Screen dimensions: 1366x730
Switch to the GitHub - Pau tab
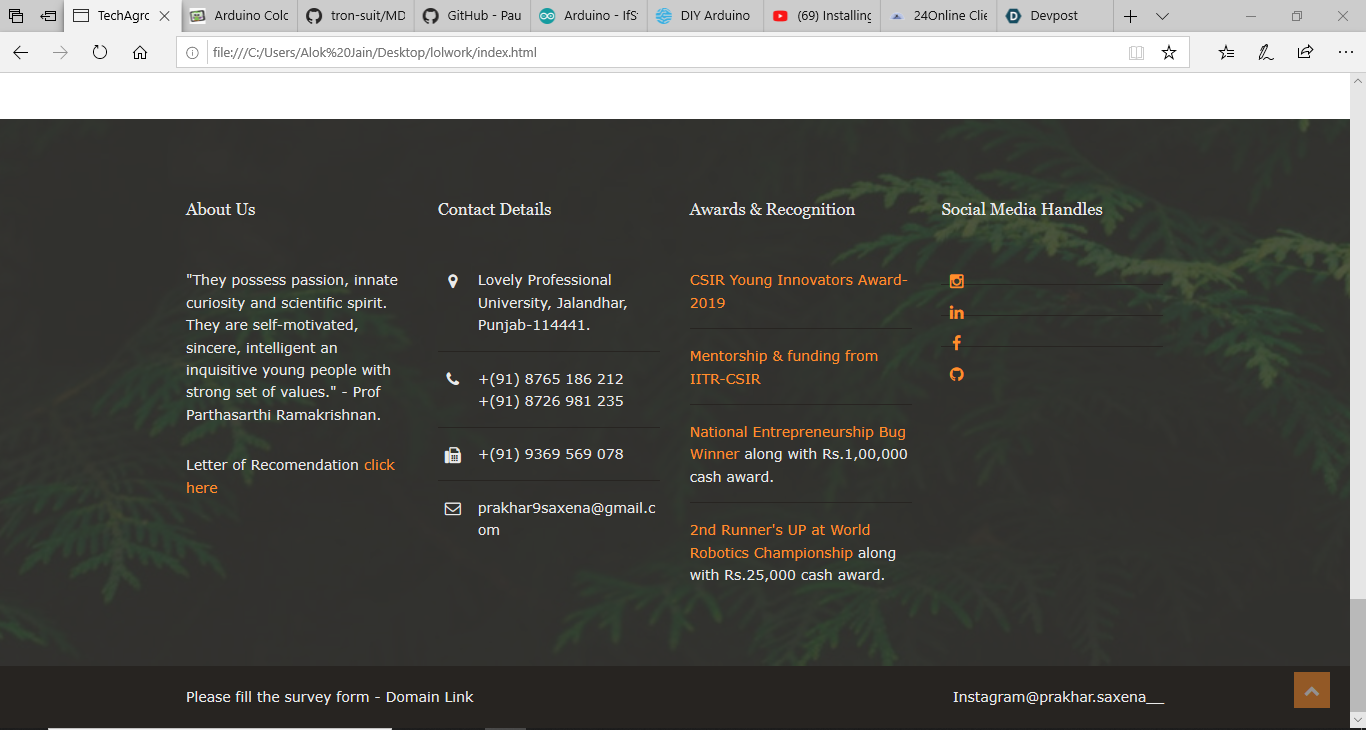(472, 16)
